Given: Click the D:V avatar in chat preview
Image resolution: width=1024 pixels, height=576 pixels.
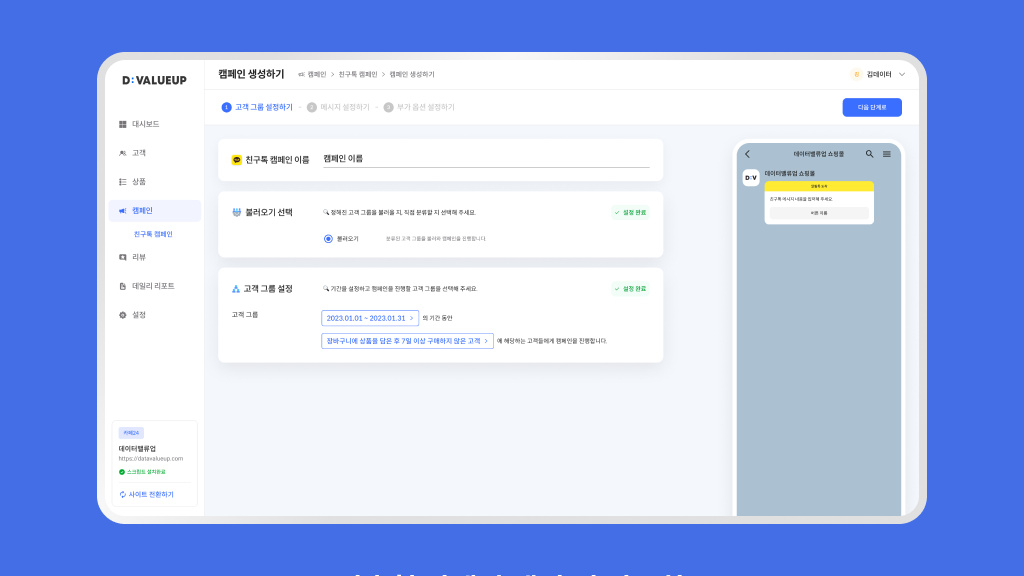Looking at the screenshot, I should (x=751, y=178).
